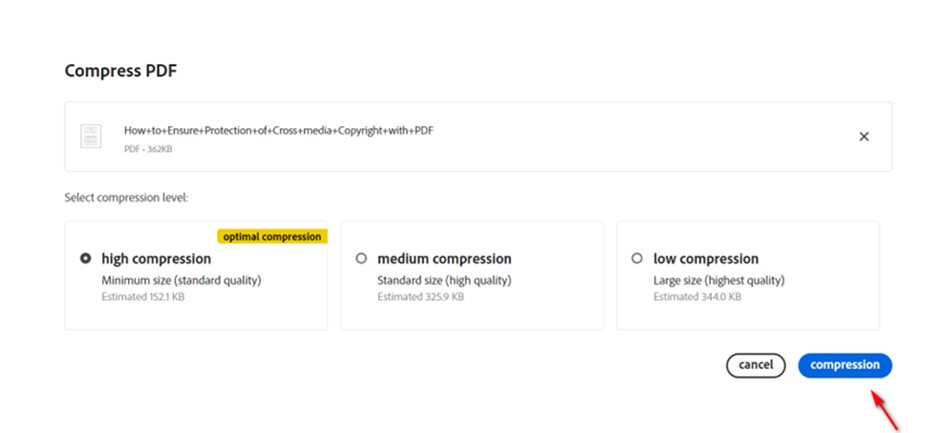Screen dimensions: 940x433
Task: Click the PDF document file icon
Action: pyautogui.click(x=91, y=136)
